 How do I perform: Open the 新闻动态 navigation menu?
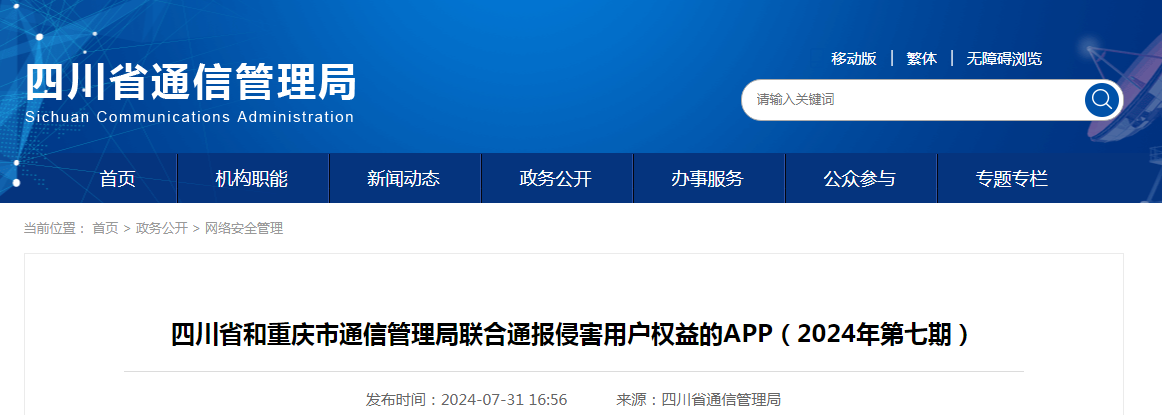click(403, 179)
